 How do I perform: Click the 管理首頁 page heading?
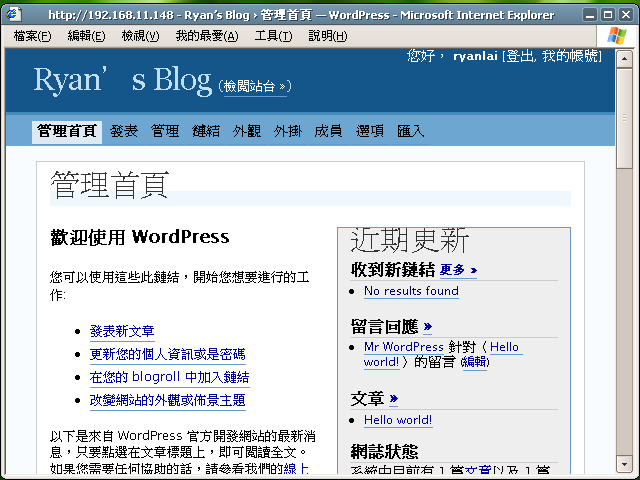109,185
